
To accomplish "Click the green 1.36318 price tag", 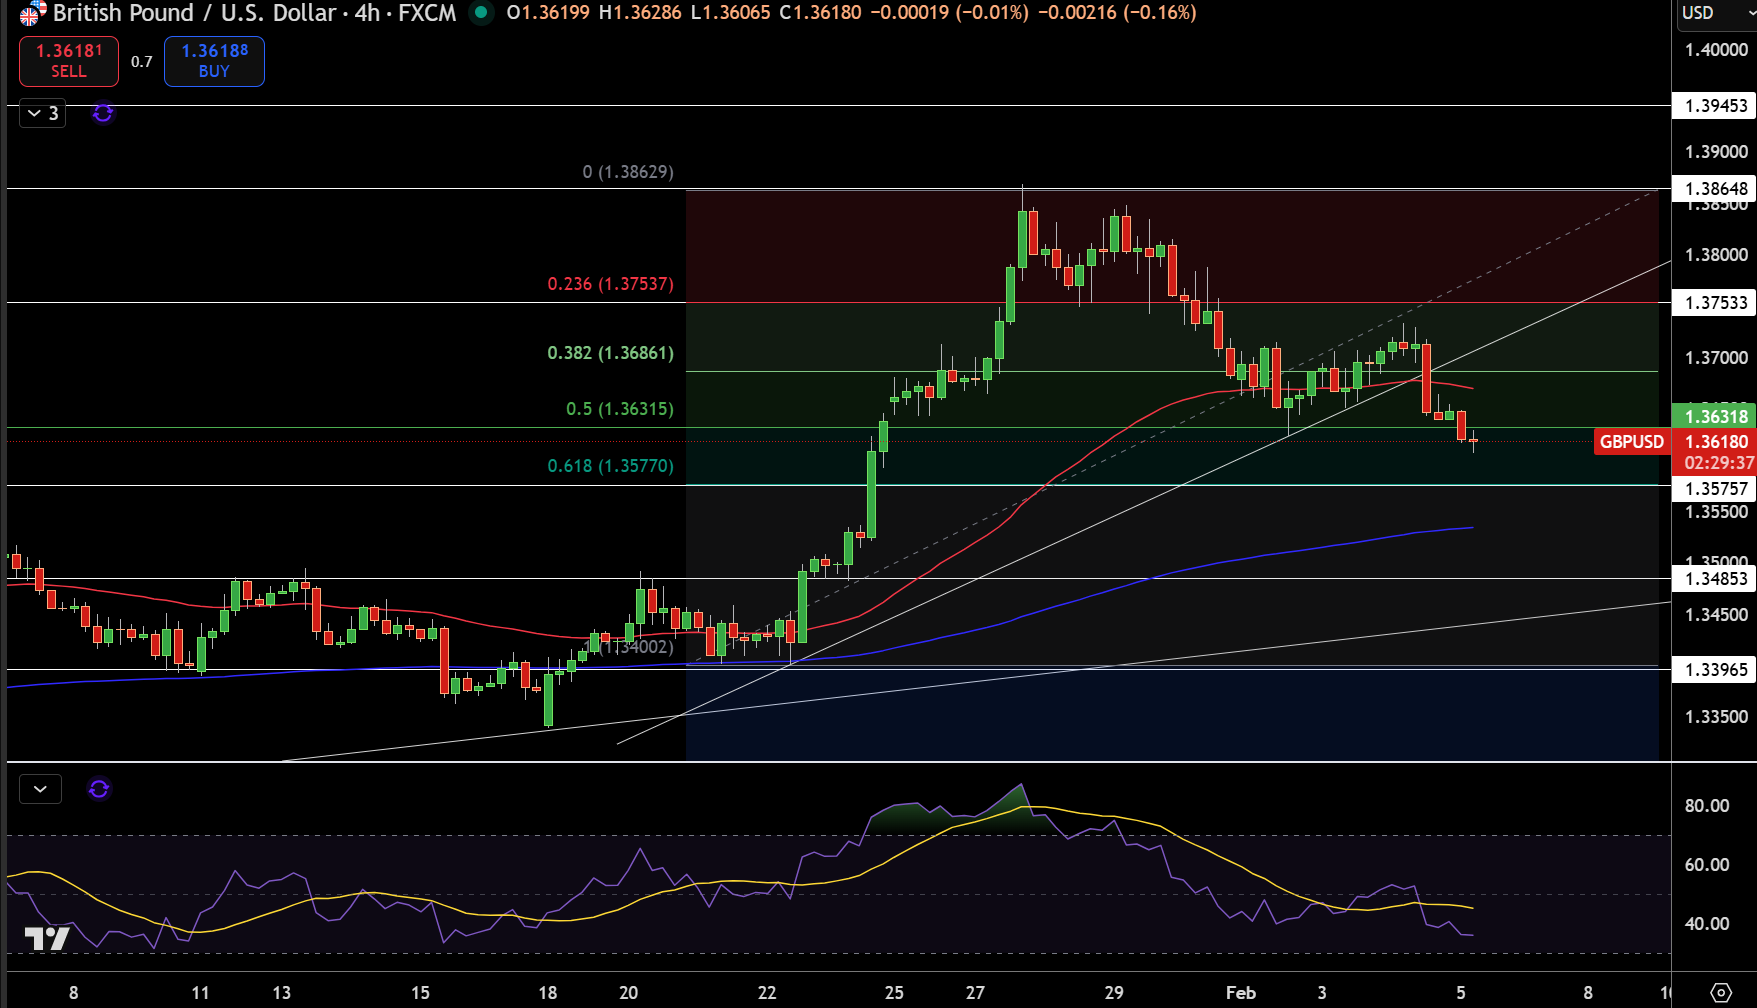I will pyautogui.click(x=1714, y=416).
